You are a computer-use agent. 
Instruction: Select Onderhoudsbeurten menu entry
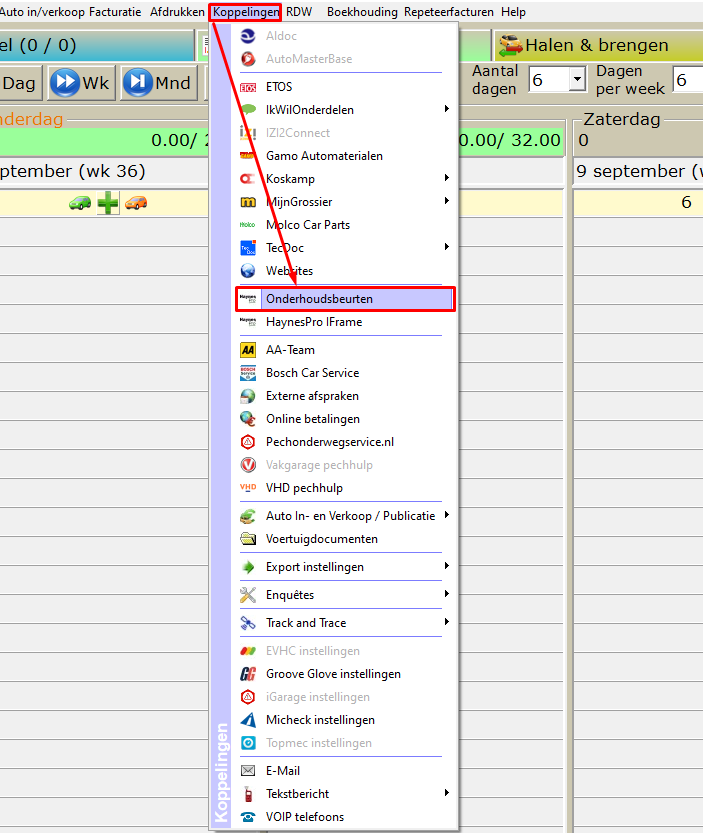pyautogui.click(x=344, y=299)
